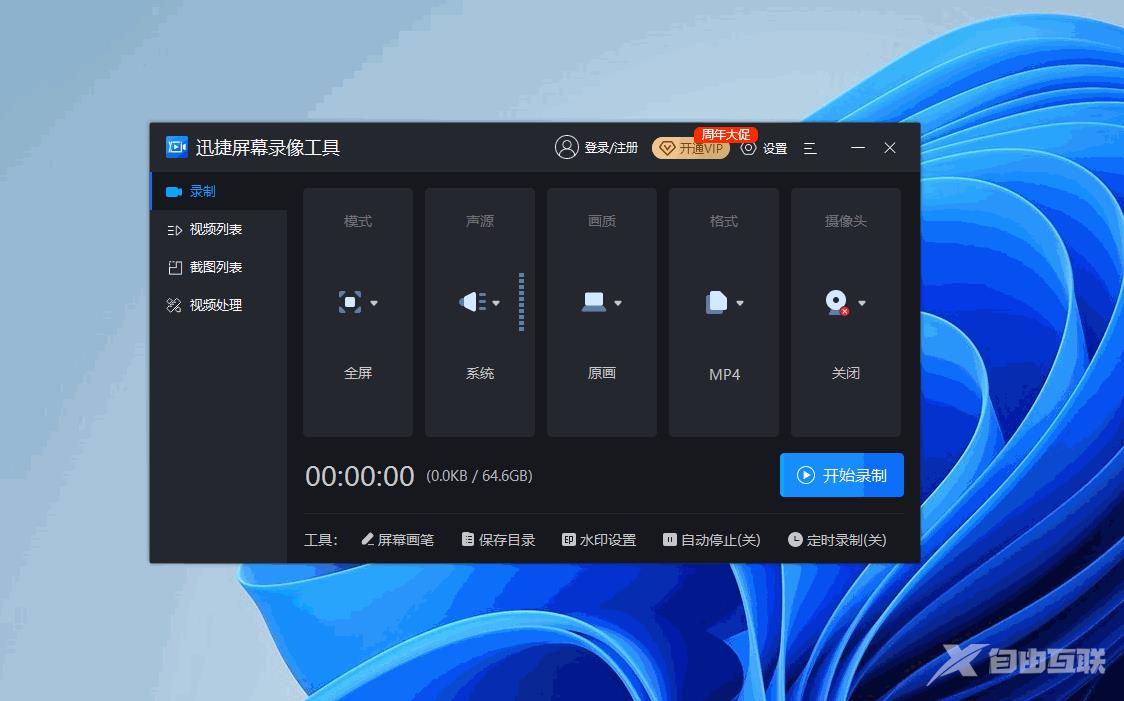Open the 视频列表 sidebar tab
This screenshot has height=701, width=1124.
(x=219, y=229)
